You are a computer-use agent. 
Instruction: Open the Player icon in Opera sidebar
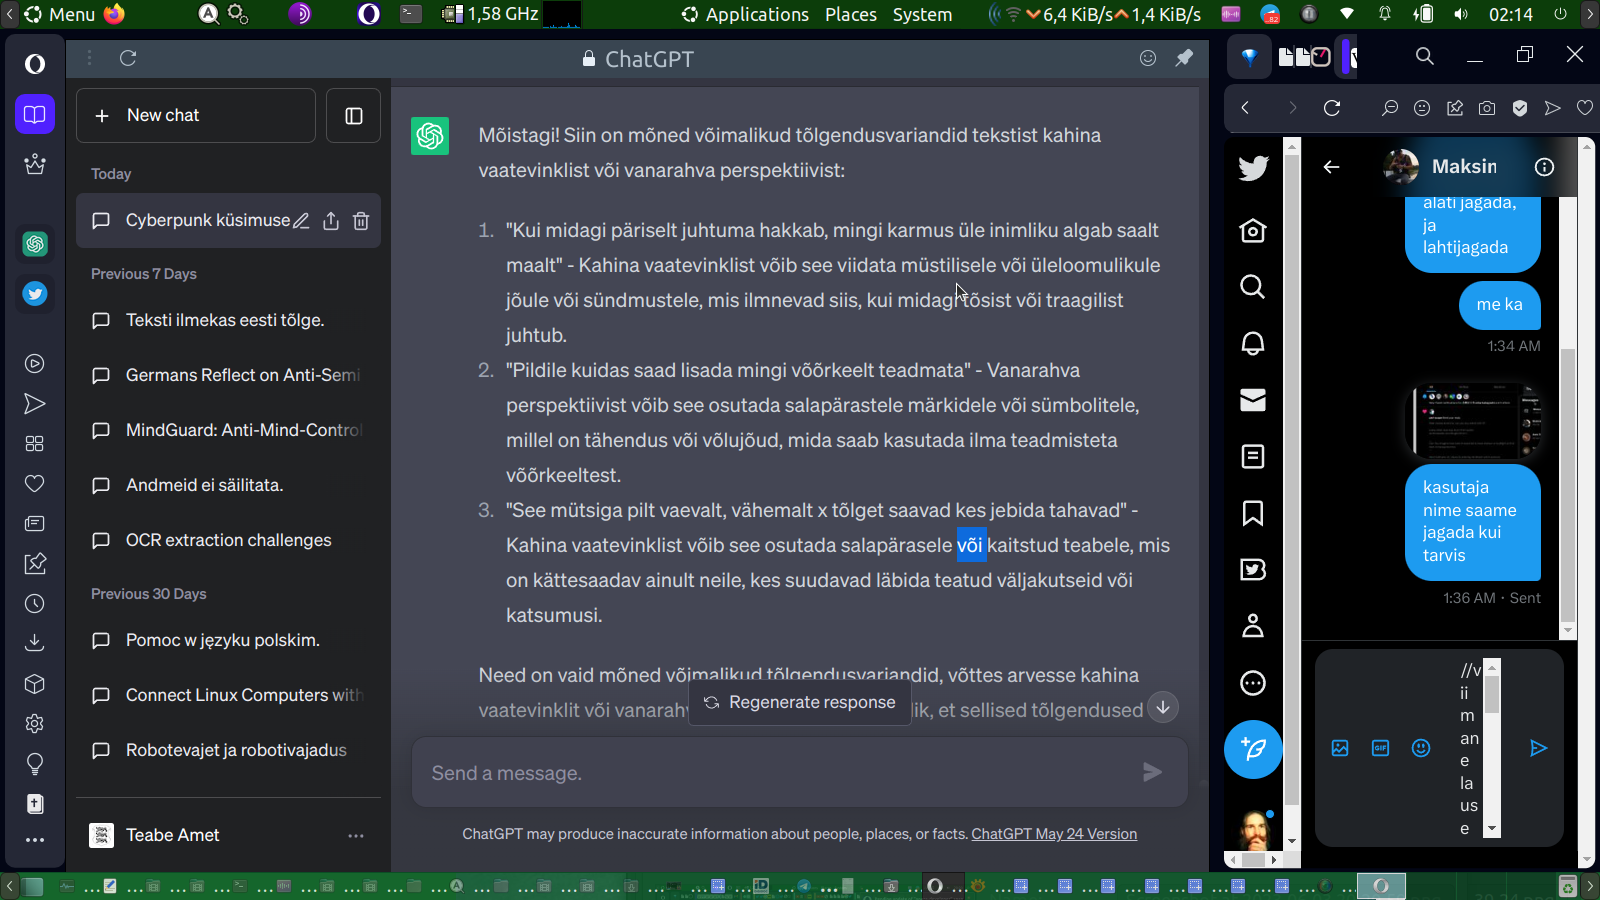[35, 364]
